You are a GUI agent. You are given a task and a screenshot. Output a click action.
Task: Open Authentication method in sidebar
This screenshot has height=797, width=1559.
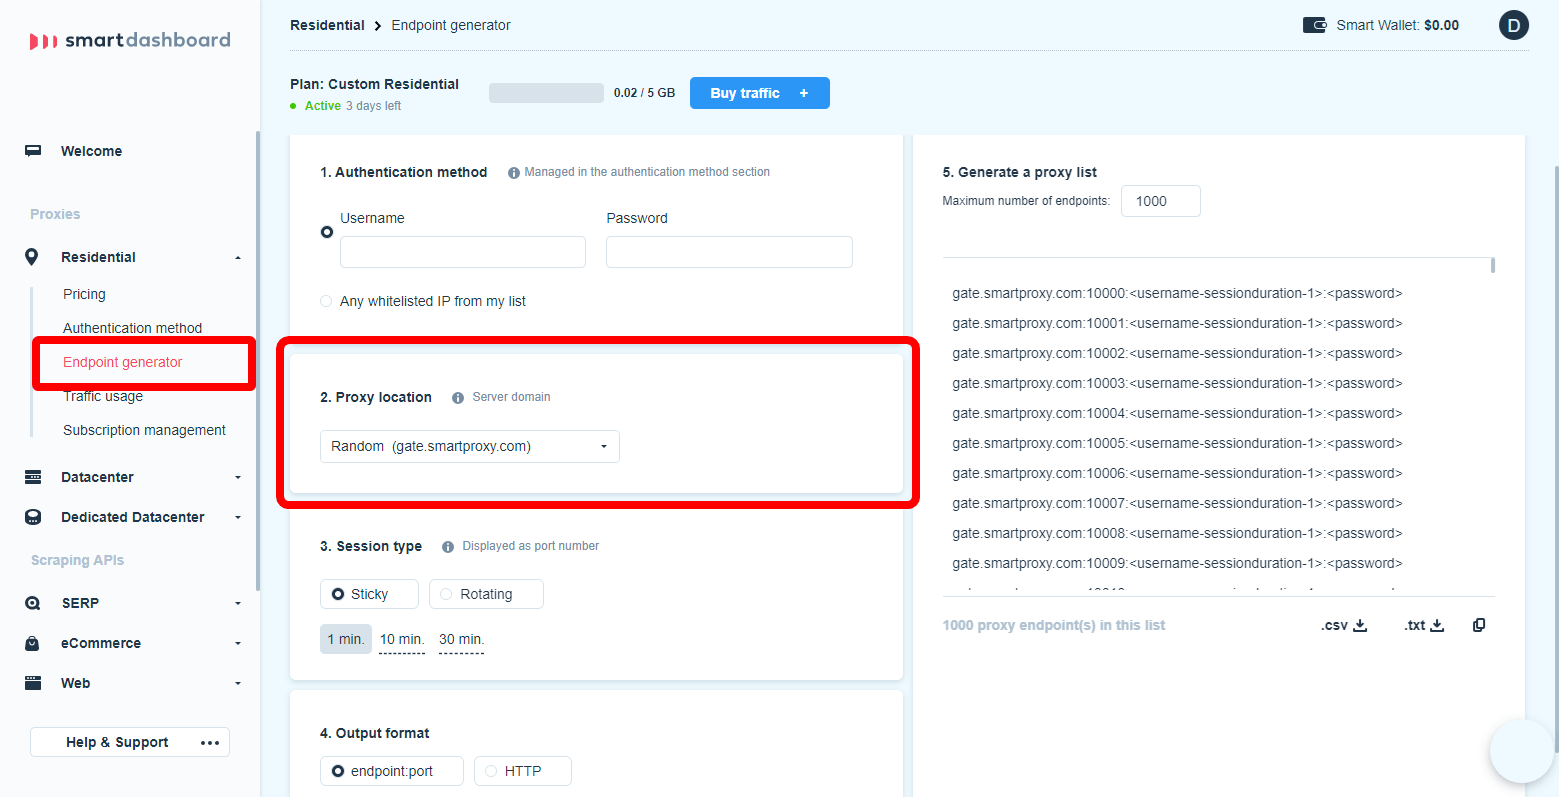point(132,328)
